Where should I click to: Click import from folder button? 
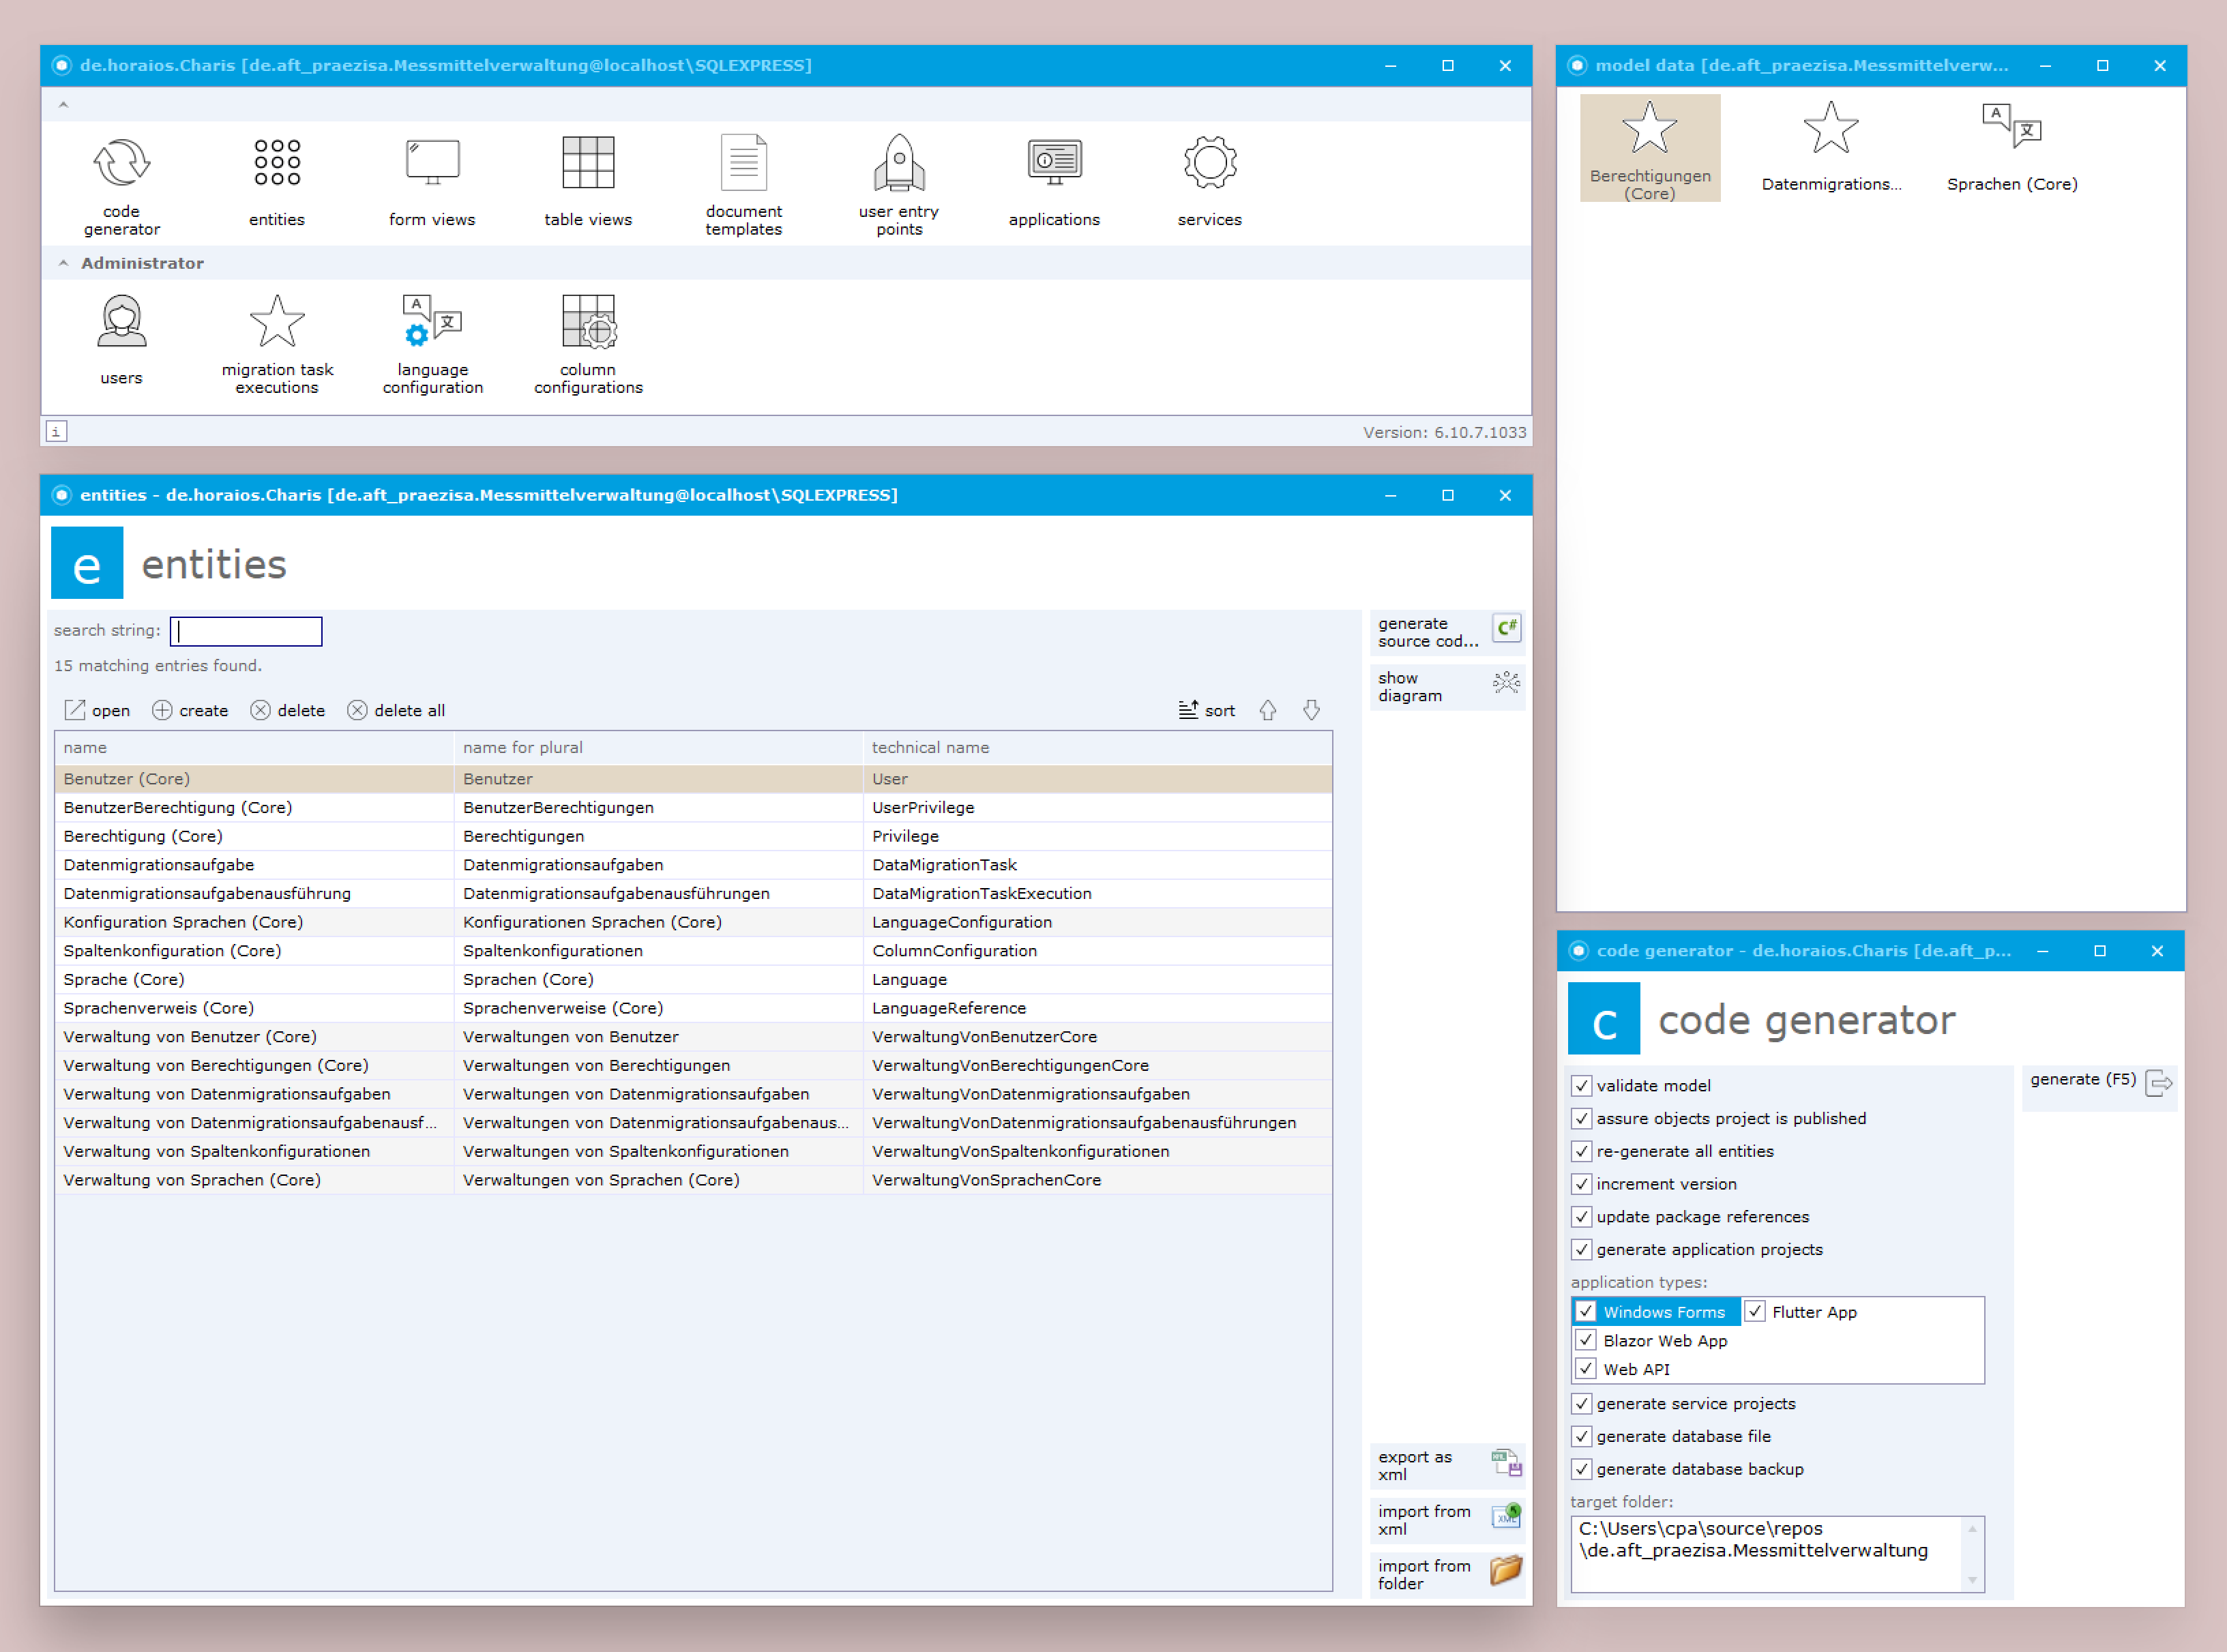pos(1447,1575)
